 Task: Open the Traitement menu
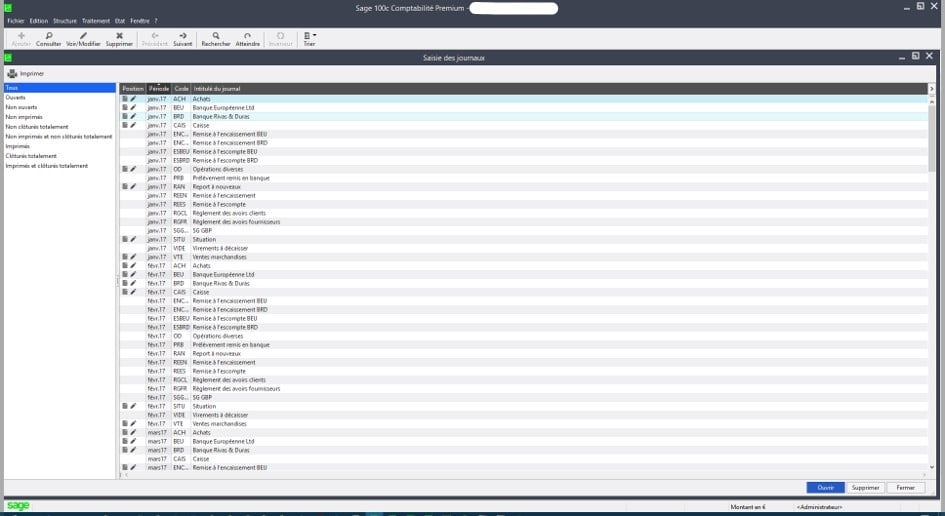point(96,21)
